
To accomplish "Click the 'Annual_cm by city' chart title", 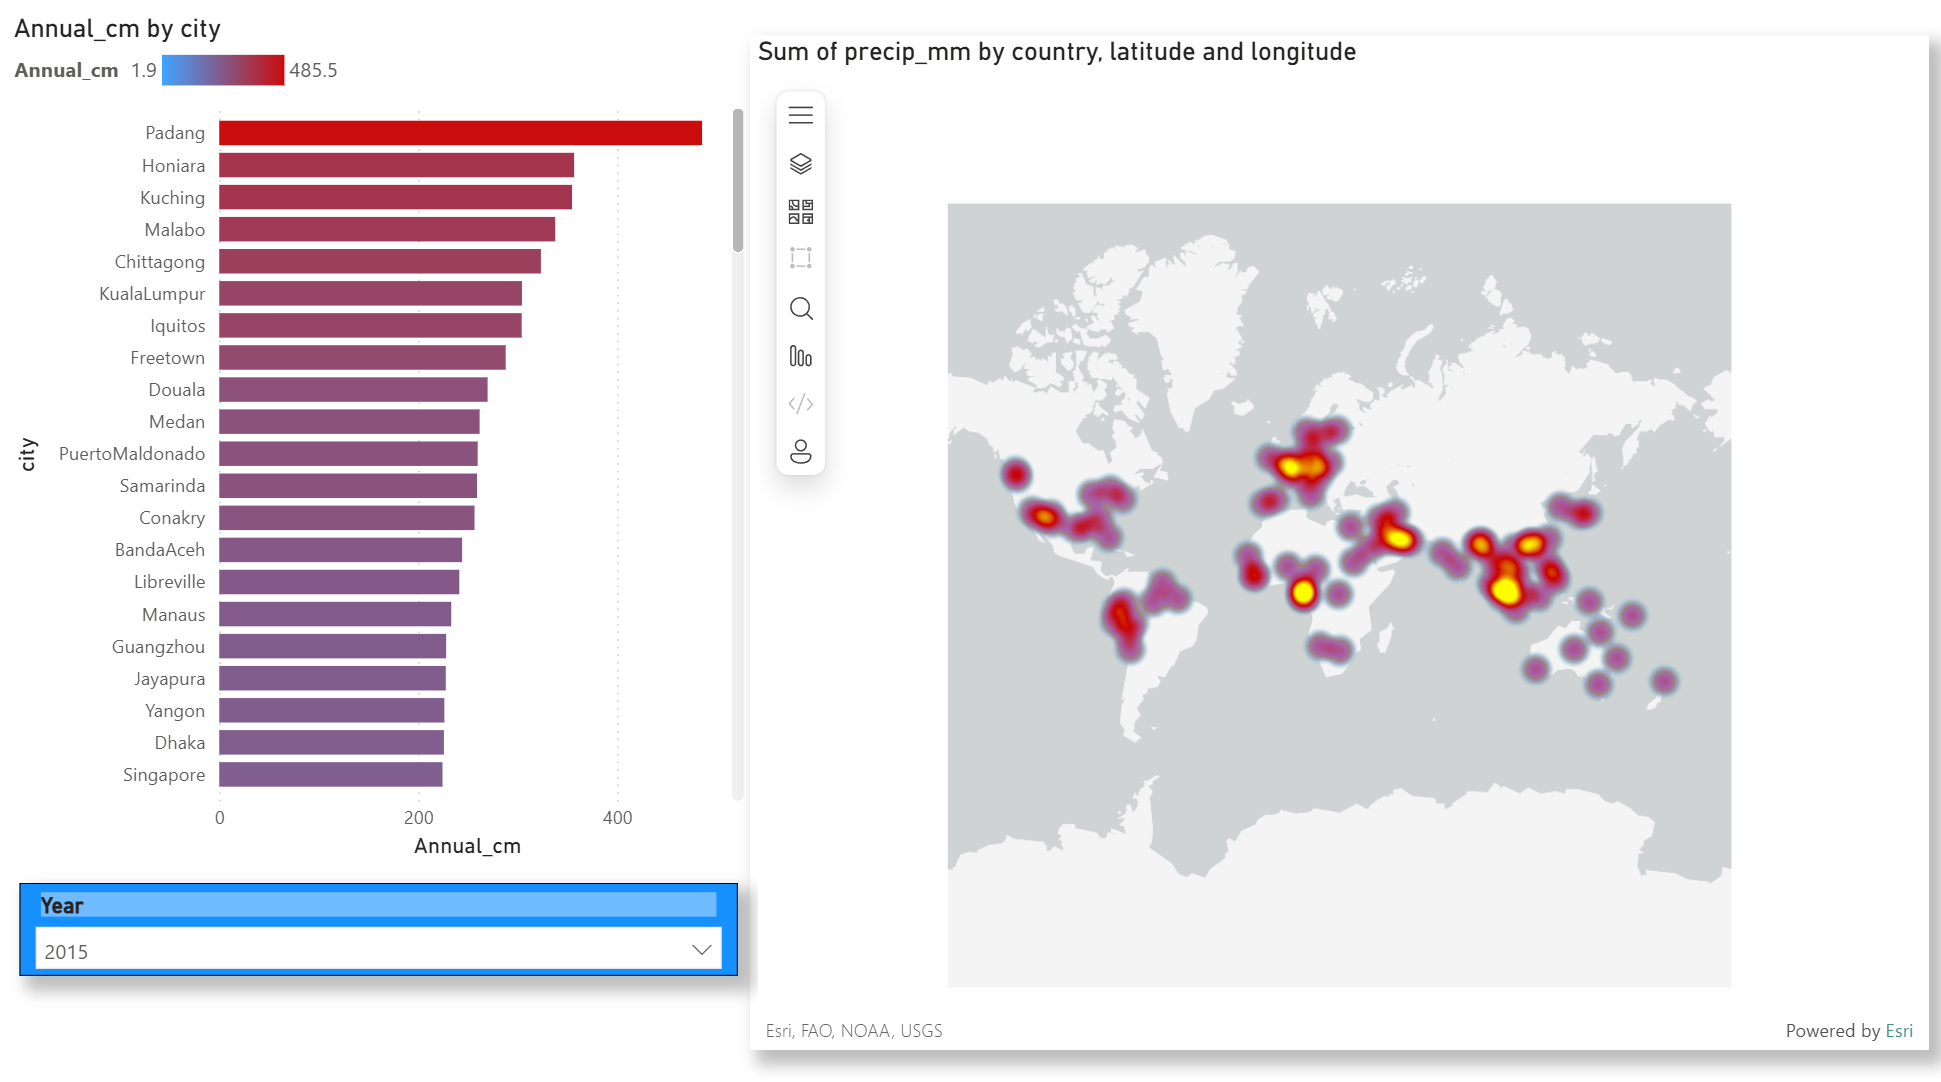I will (118, 29).
